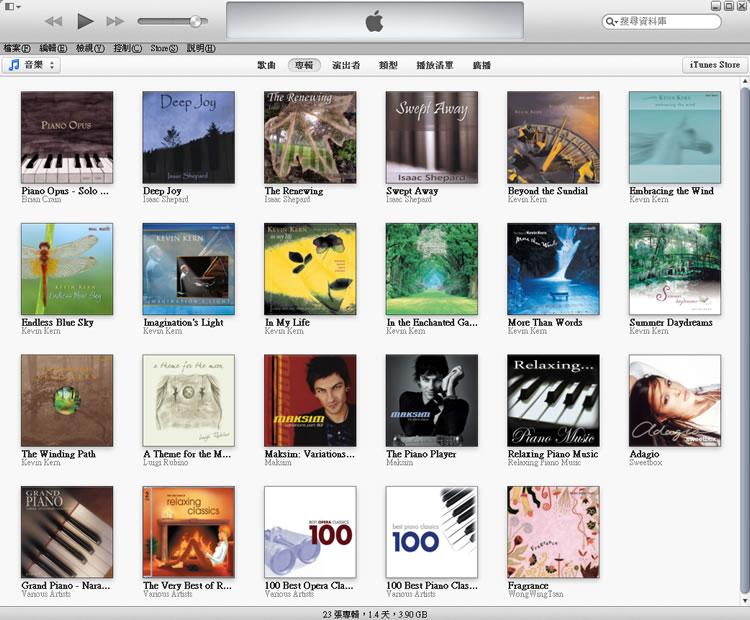Skip ahead with the Next track button

115,22
